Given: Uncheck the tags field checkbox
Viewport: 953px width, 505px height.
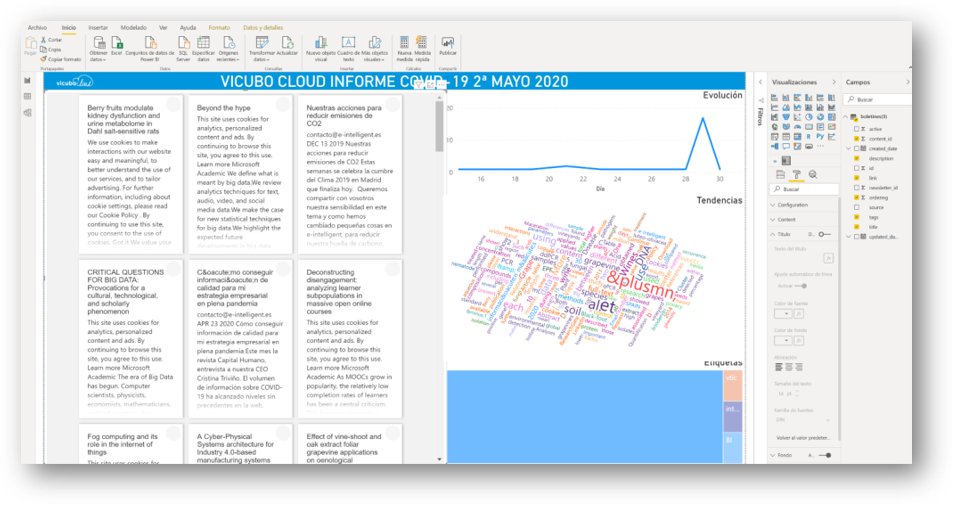Looking at the screenshot, I should pyautogui.click(x=856, y=217).
